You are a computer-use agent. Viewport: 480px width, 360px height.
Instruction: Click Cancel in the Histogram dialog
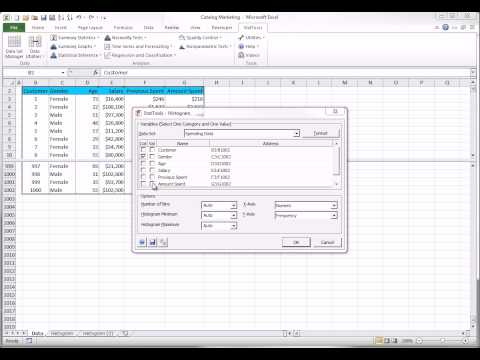(327, 242)
